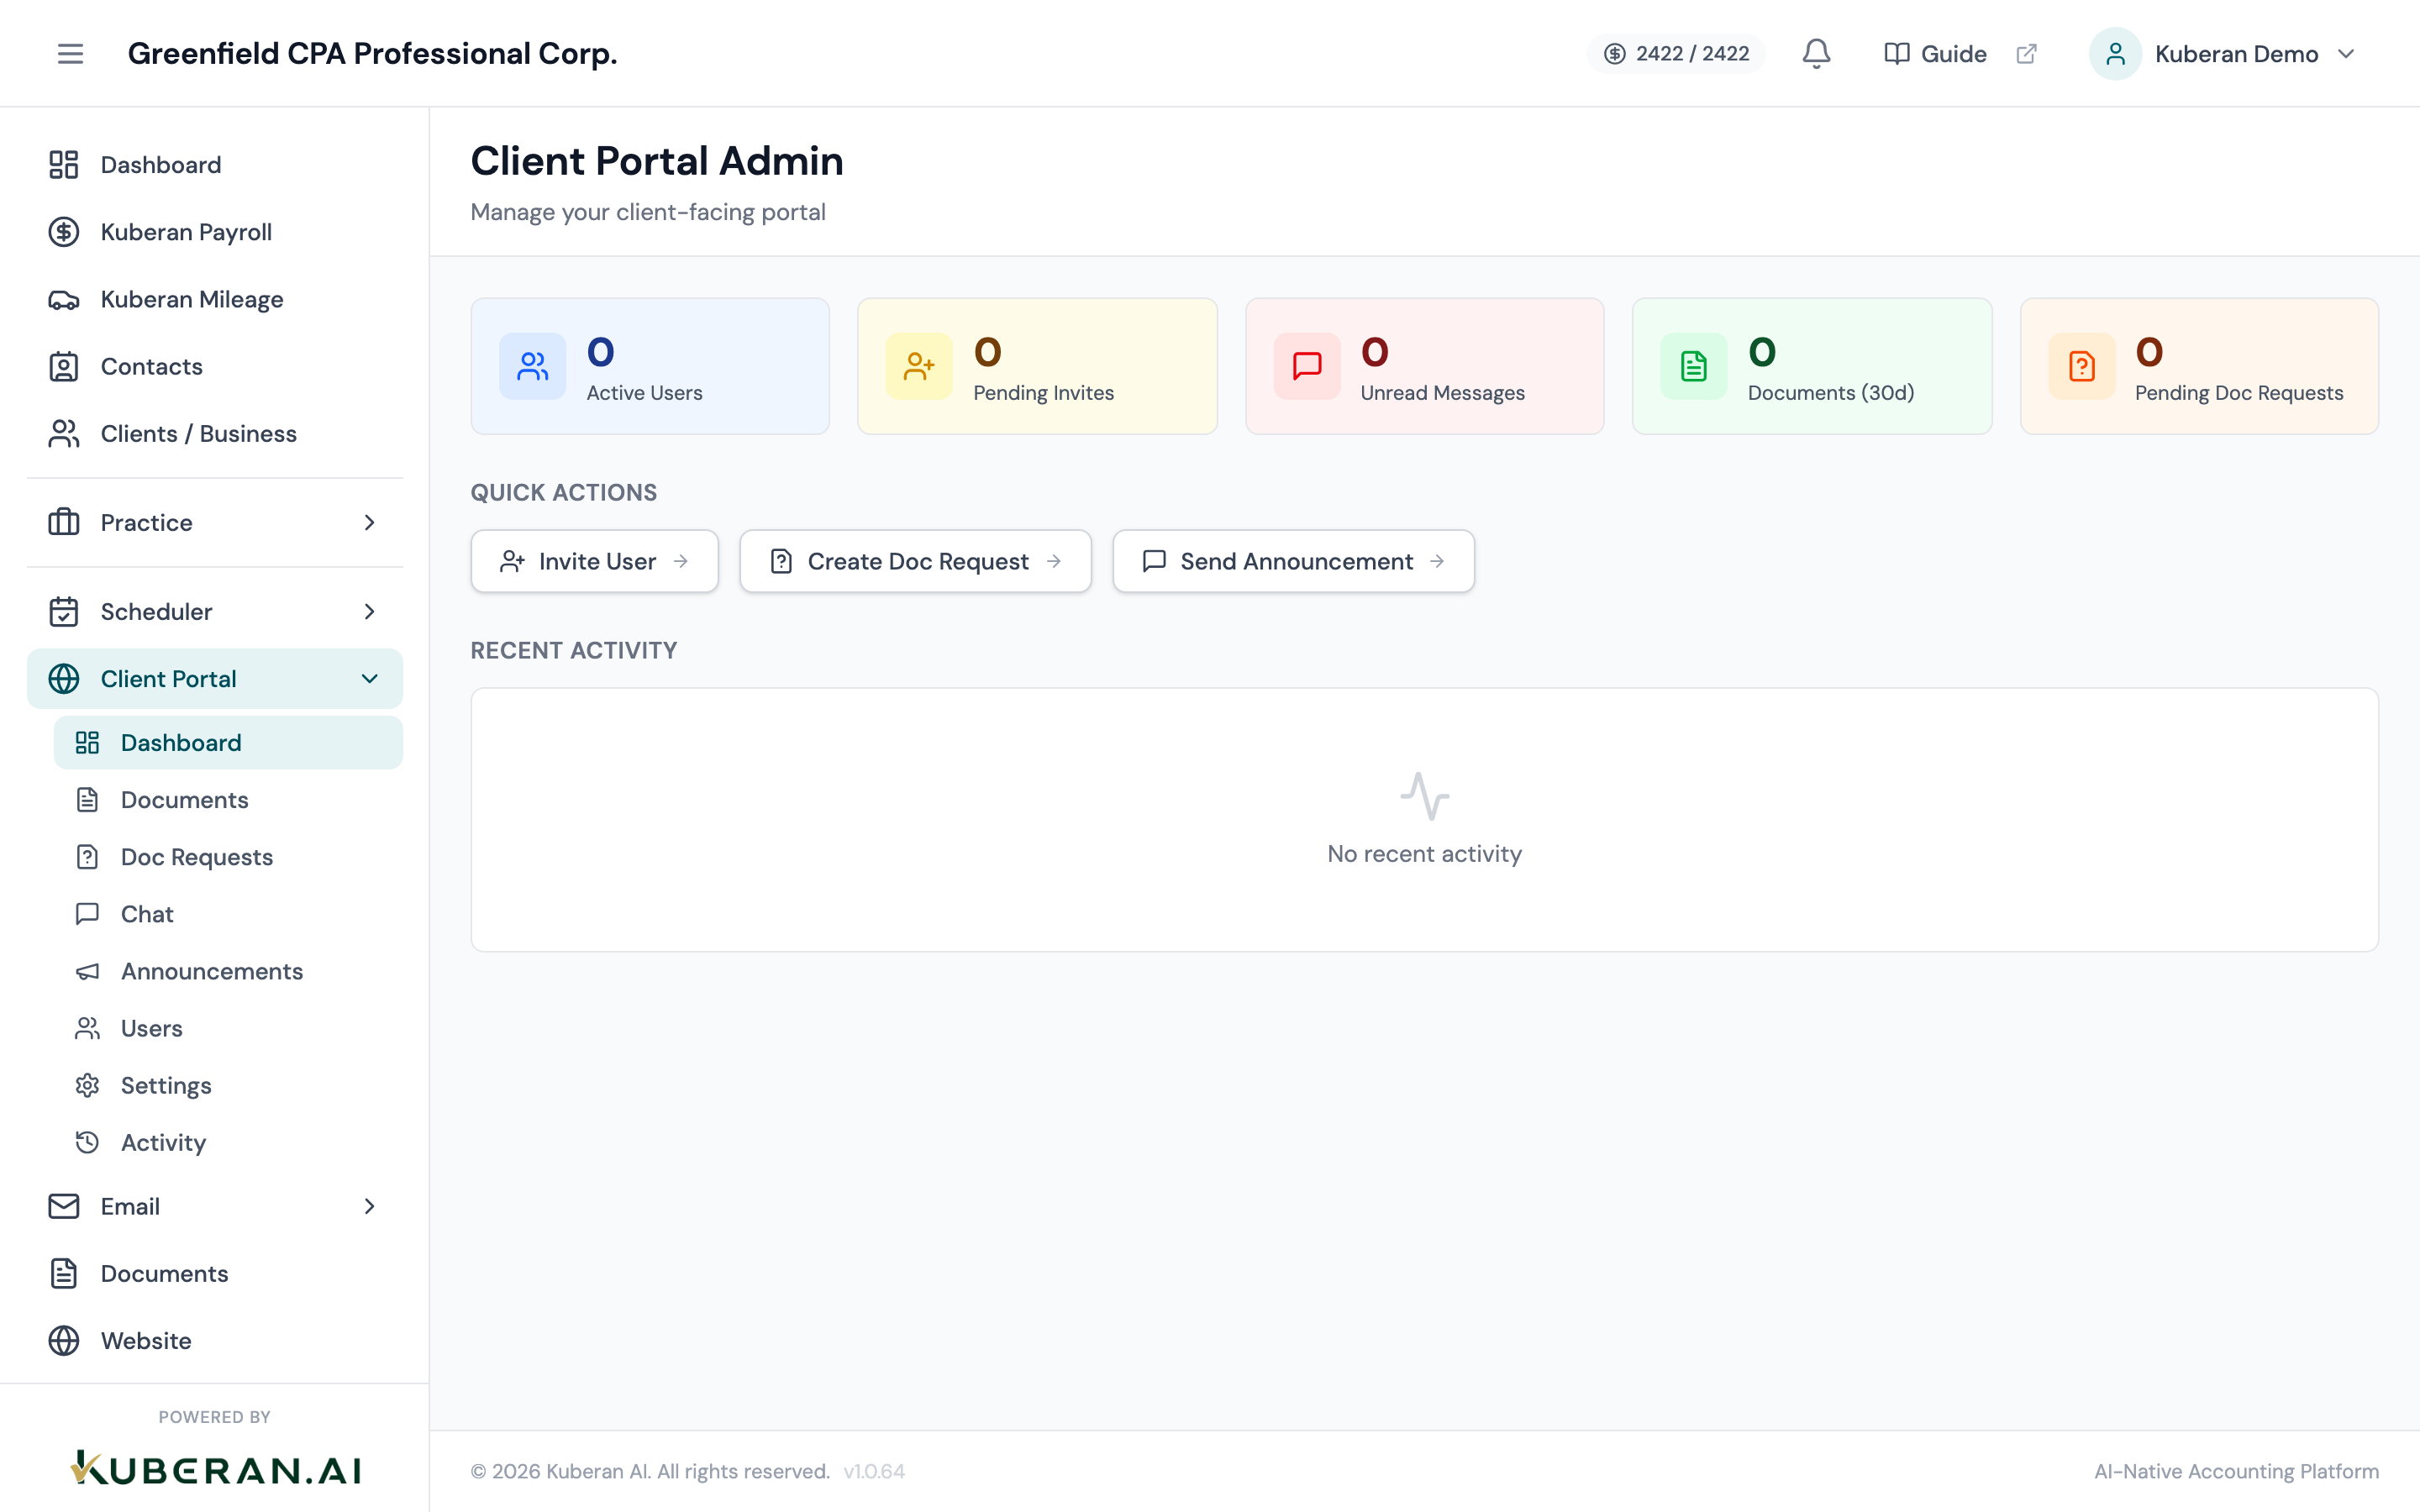Viewport: 2420px width, 1512px height.
Task: Expand the Email section chevron
Action: tap(369, 1206)
